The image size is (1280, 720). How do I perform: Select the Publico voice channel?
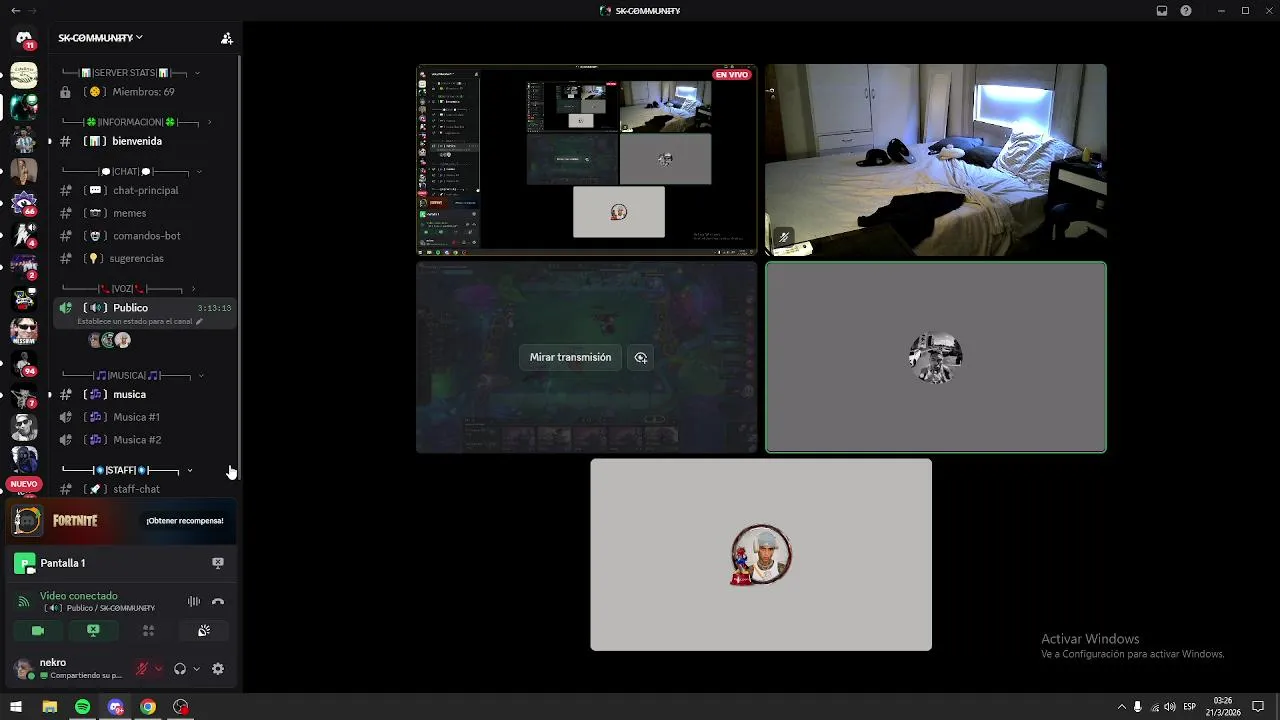pyautogui.click(x=146, y=313)
